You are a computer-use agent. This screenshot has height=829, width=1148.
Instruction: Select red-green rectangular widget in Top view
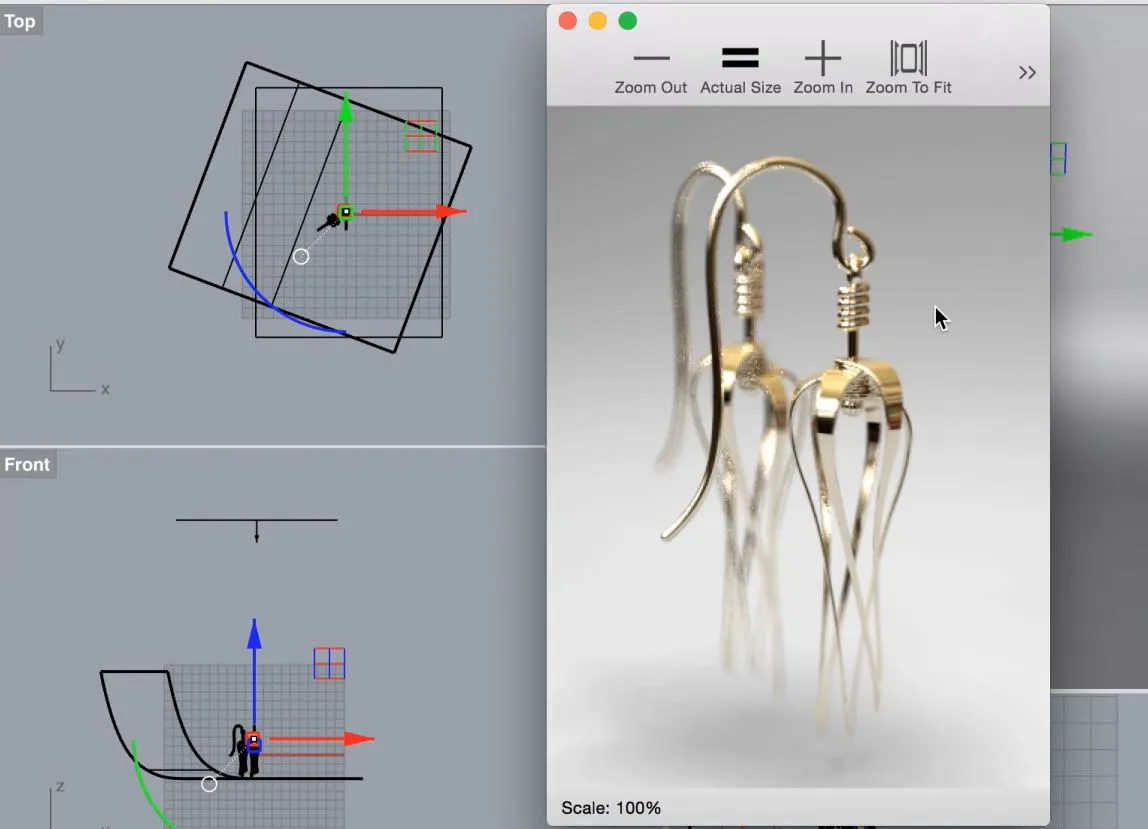pyautogui.click(x=421, y=136)
